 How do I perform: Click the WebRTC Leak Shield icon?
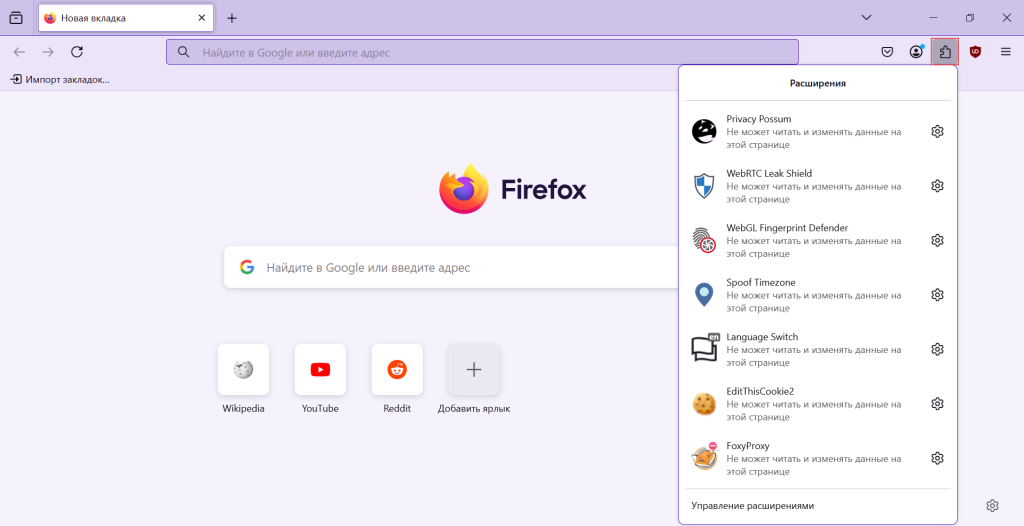coord(704,186)
